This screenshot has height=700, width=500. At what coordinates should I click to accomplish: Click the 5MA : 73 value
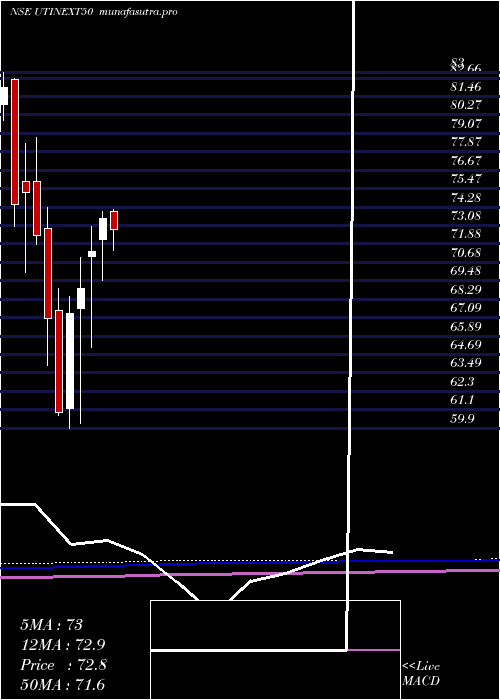52,625
